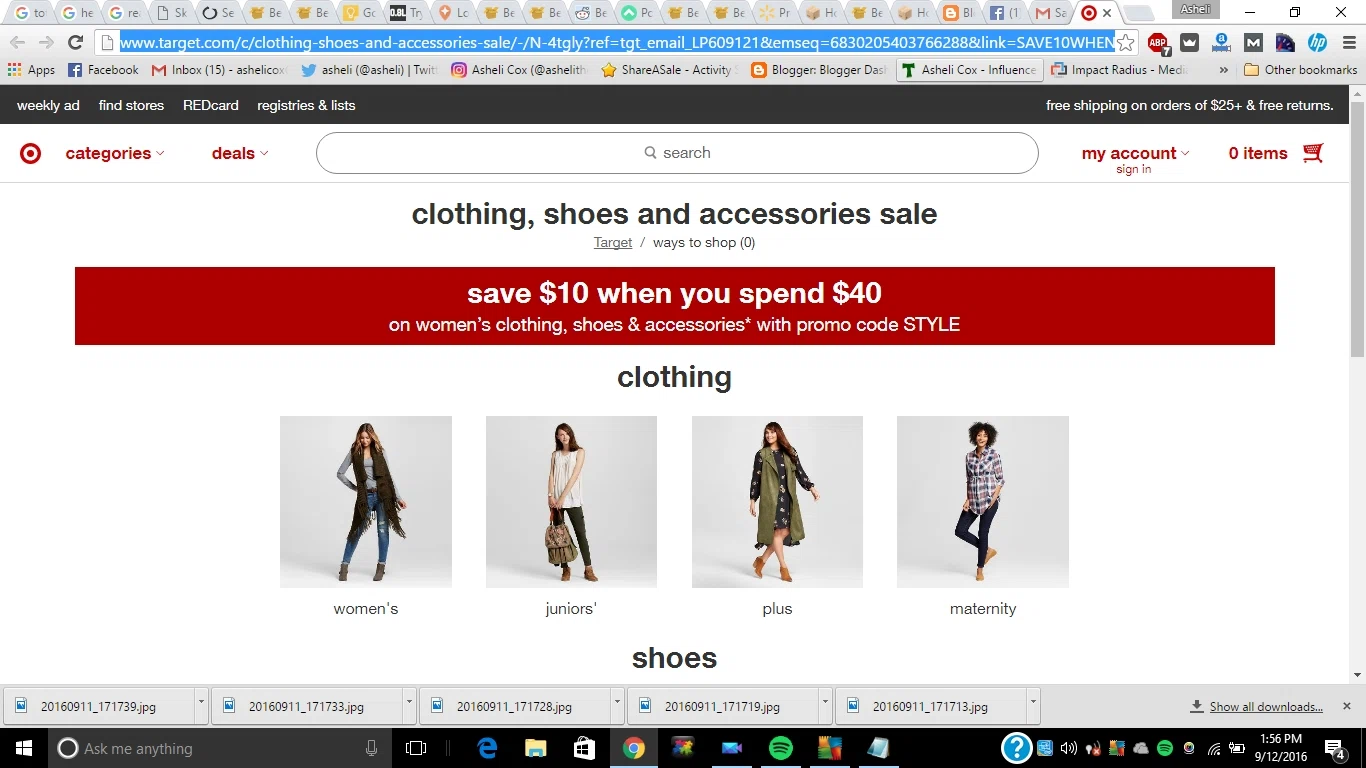Expand the my account menu
The width and height of the screenshot is (1366, 768).
(x=1135, y=153)
